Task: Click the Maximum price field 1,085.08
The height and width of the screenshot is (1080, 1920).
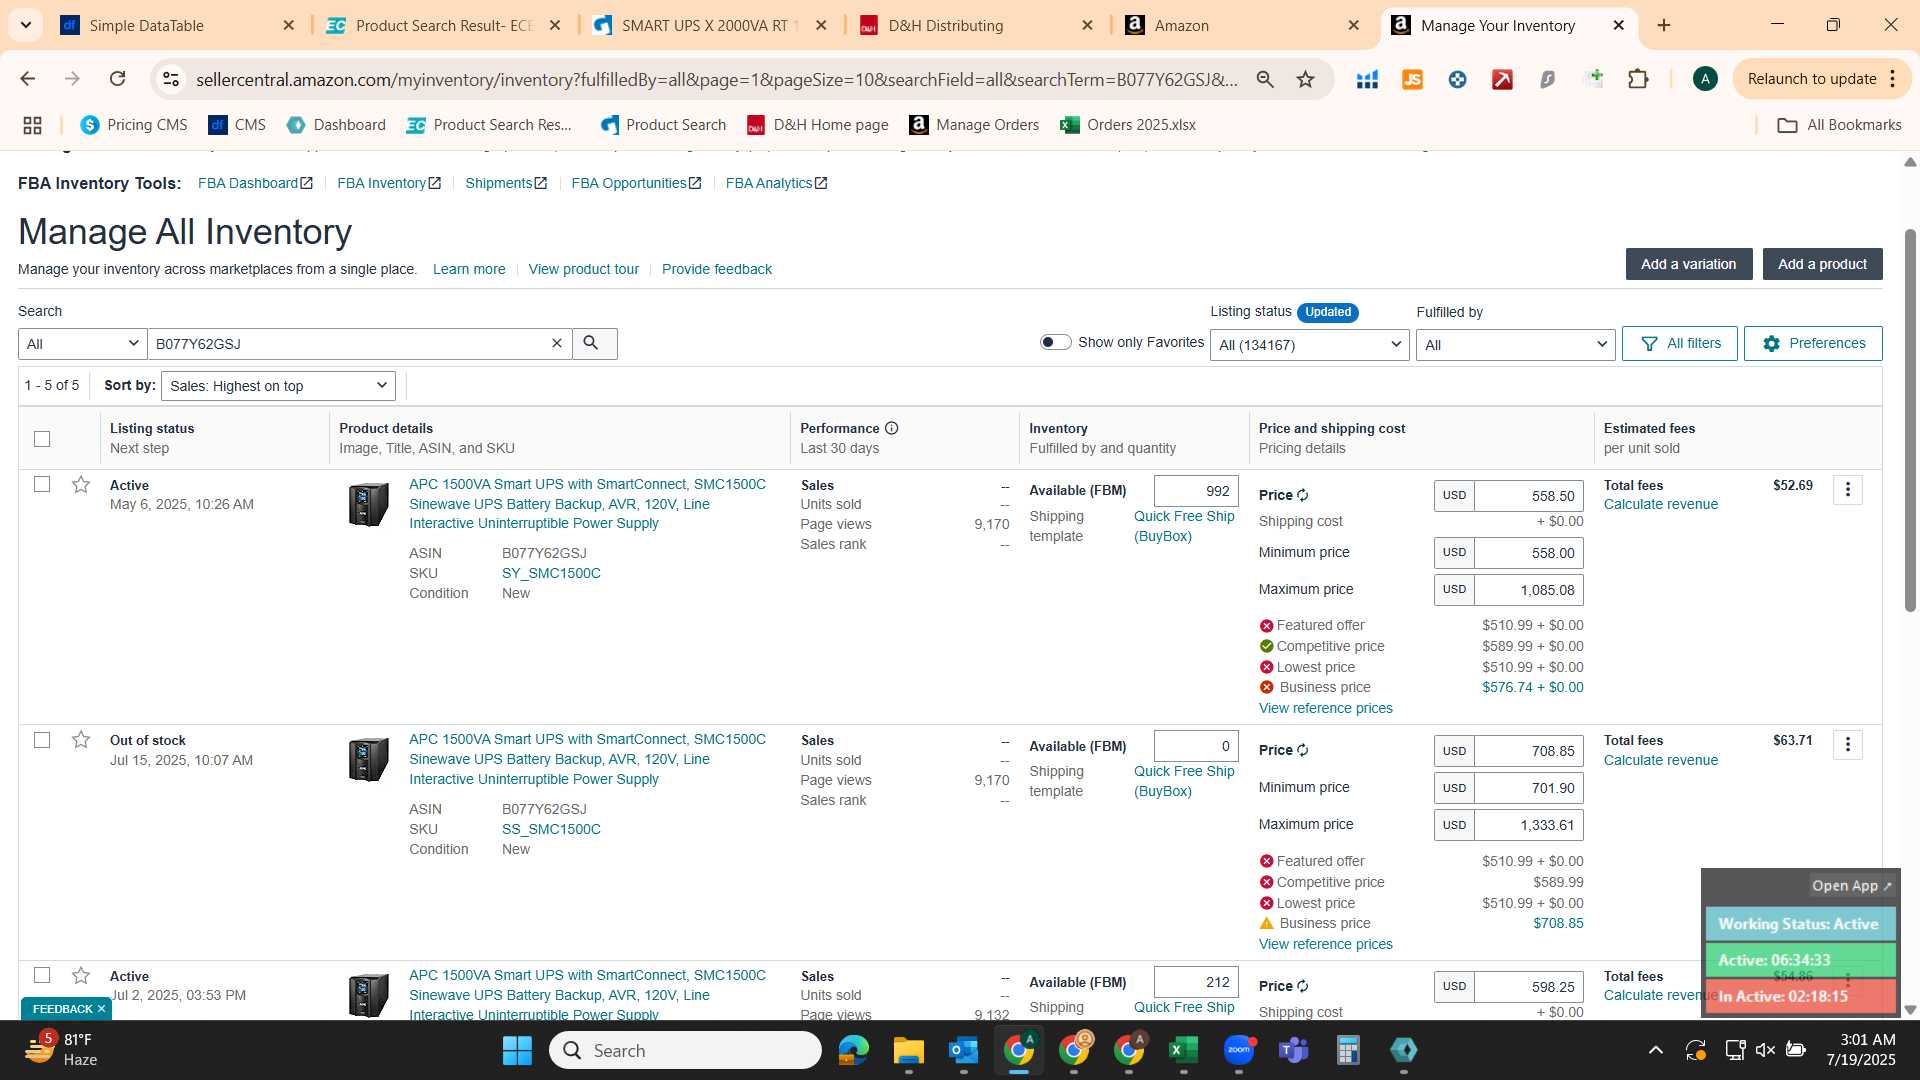Action: coord(1528,590)
